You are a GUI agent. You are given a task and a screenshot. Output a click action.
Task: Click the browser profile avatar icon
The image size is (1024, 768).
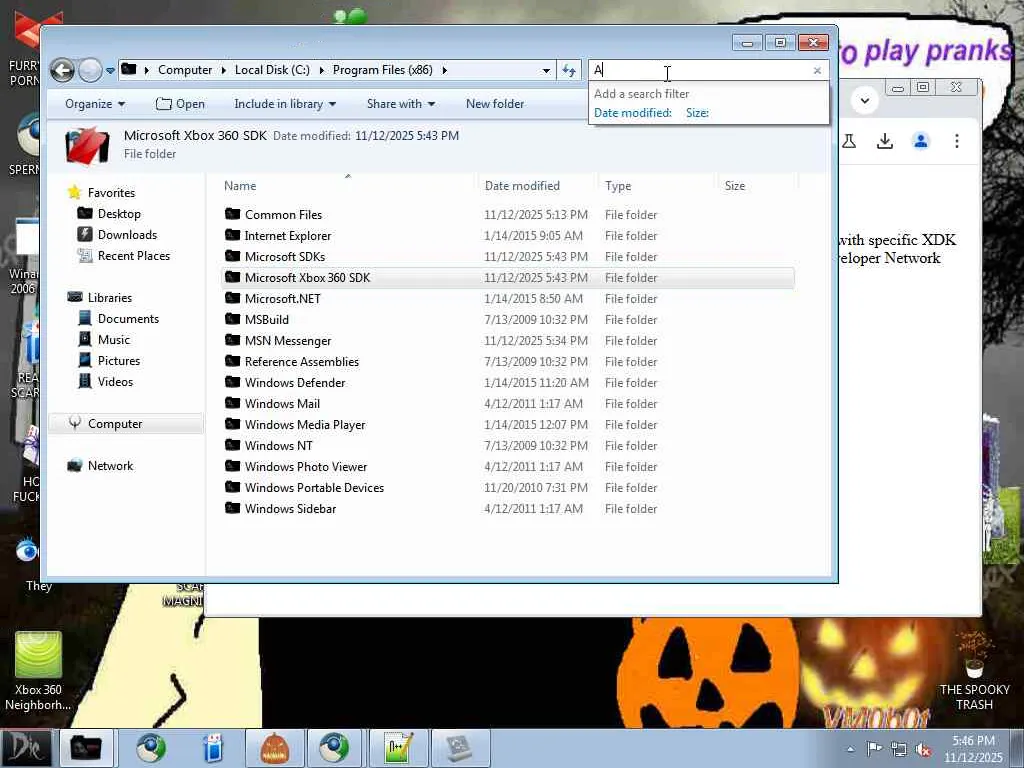[x=921, y=141]
